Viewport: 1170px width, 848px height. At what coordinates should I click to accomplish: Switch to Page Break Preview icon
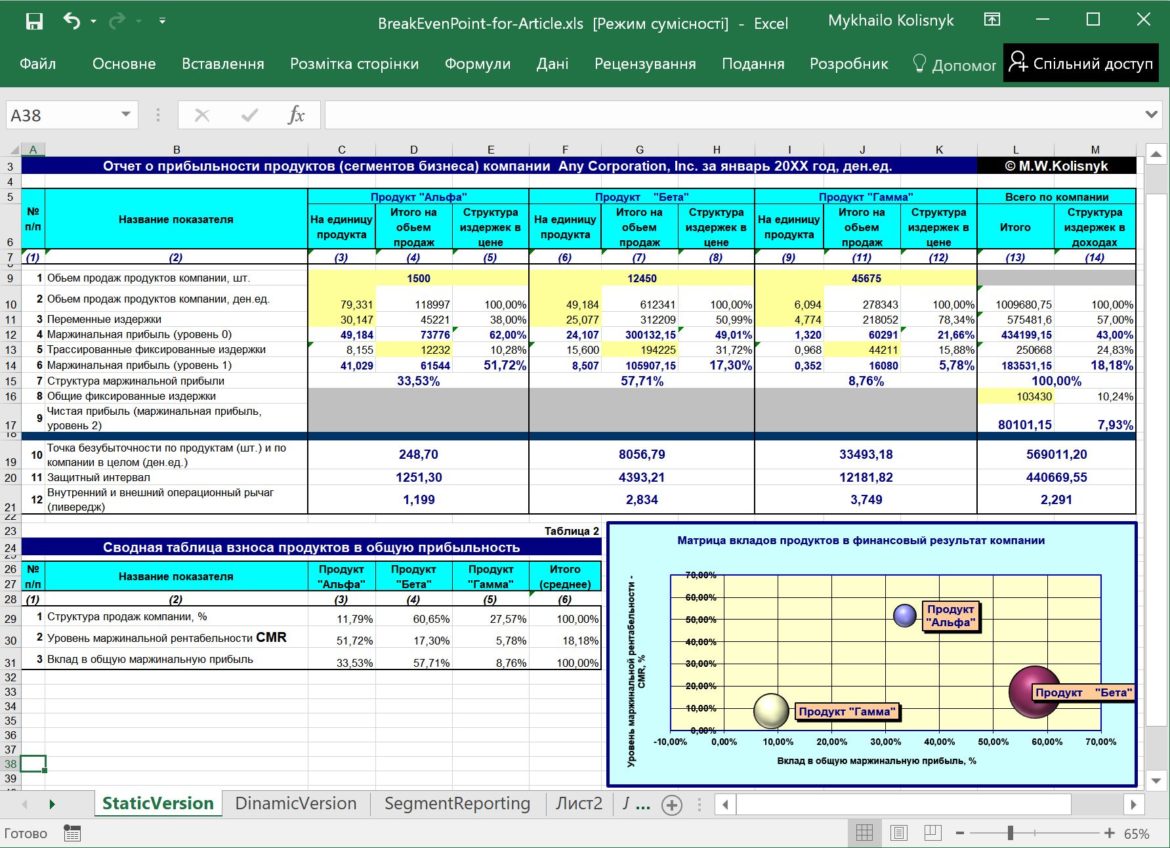point(933,833)
